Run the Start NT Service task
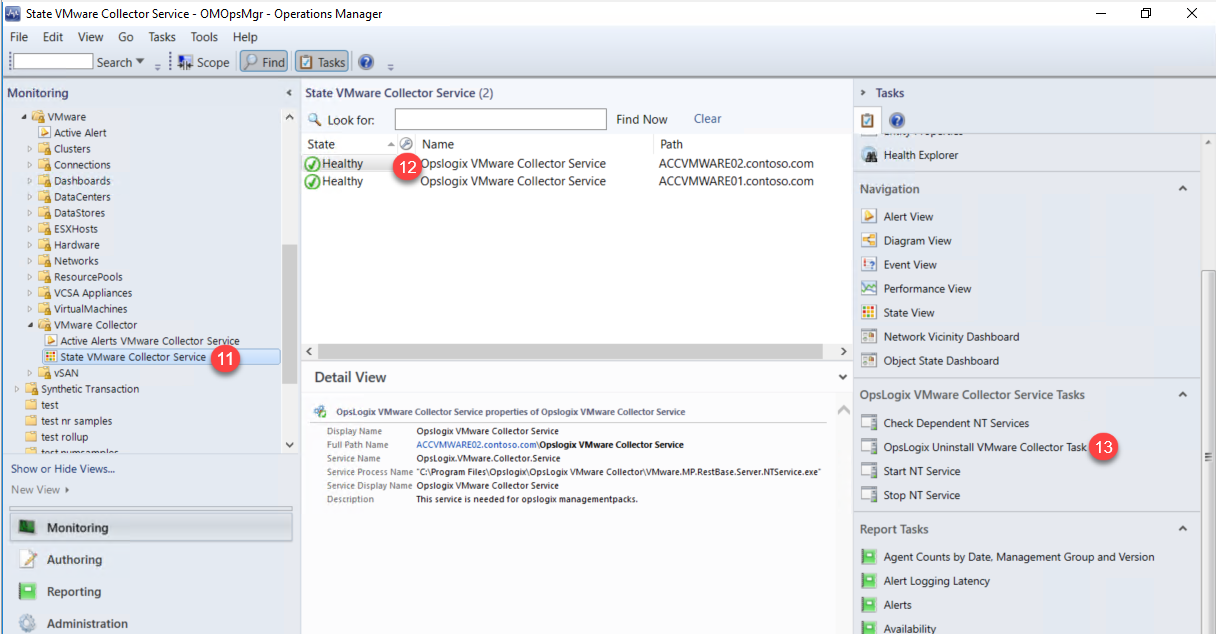1216x634 pixels. [x=921, y=471]
